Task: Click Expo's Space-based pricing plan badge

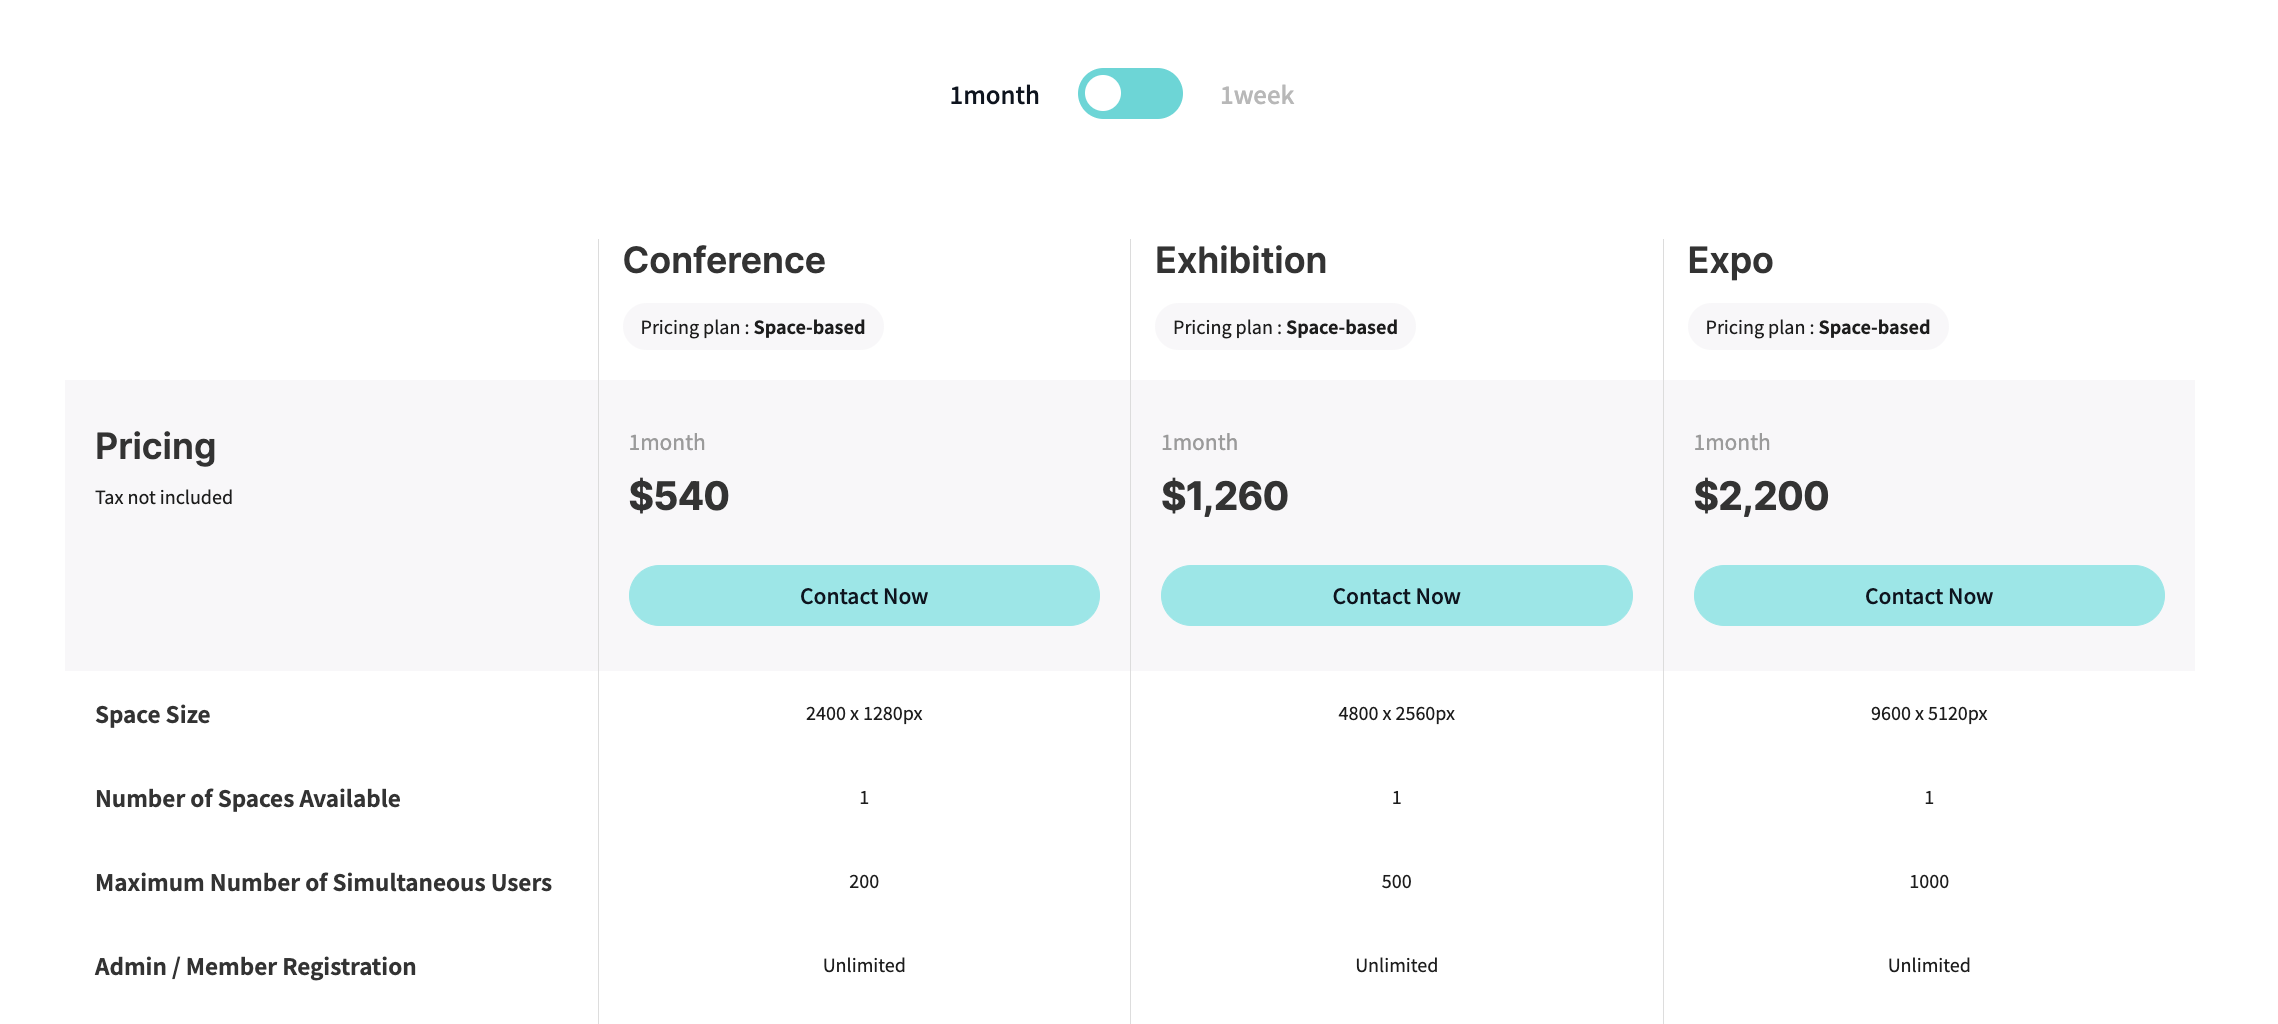Action: 1817,327
